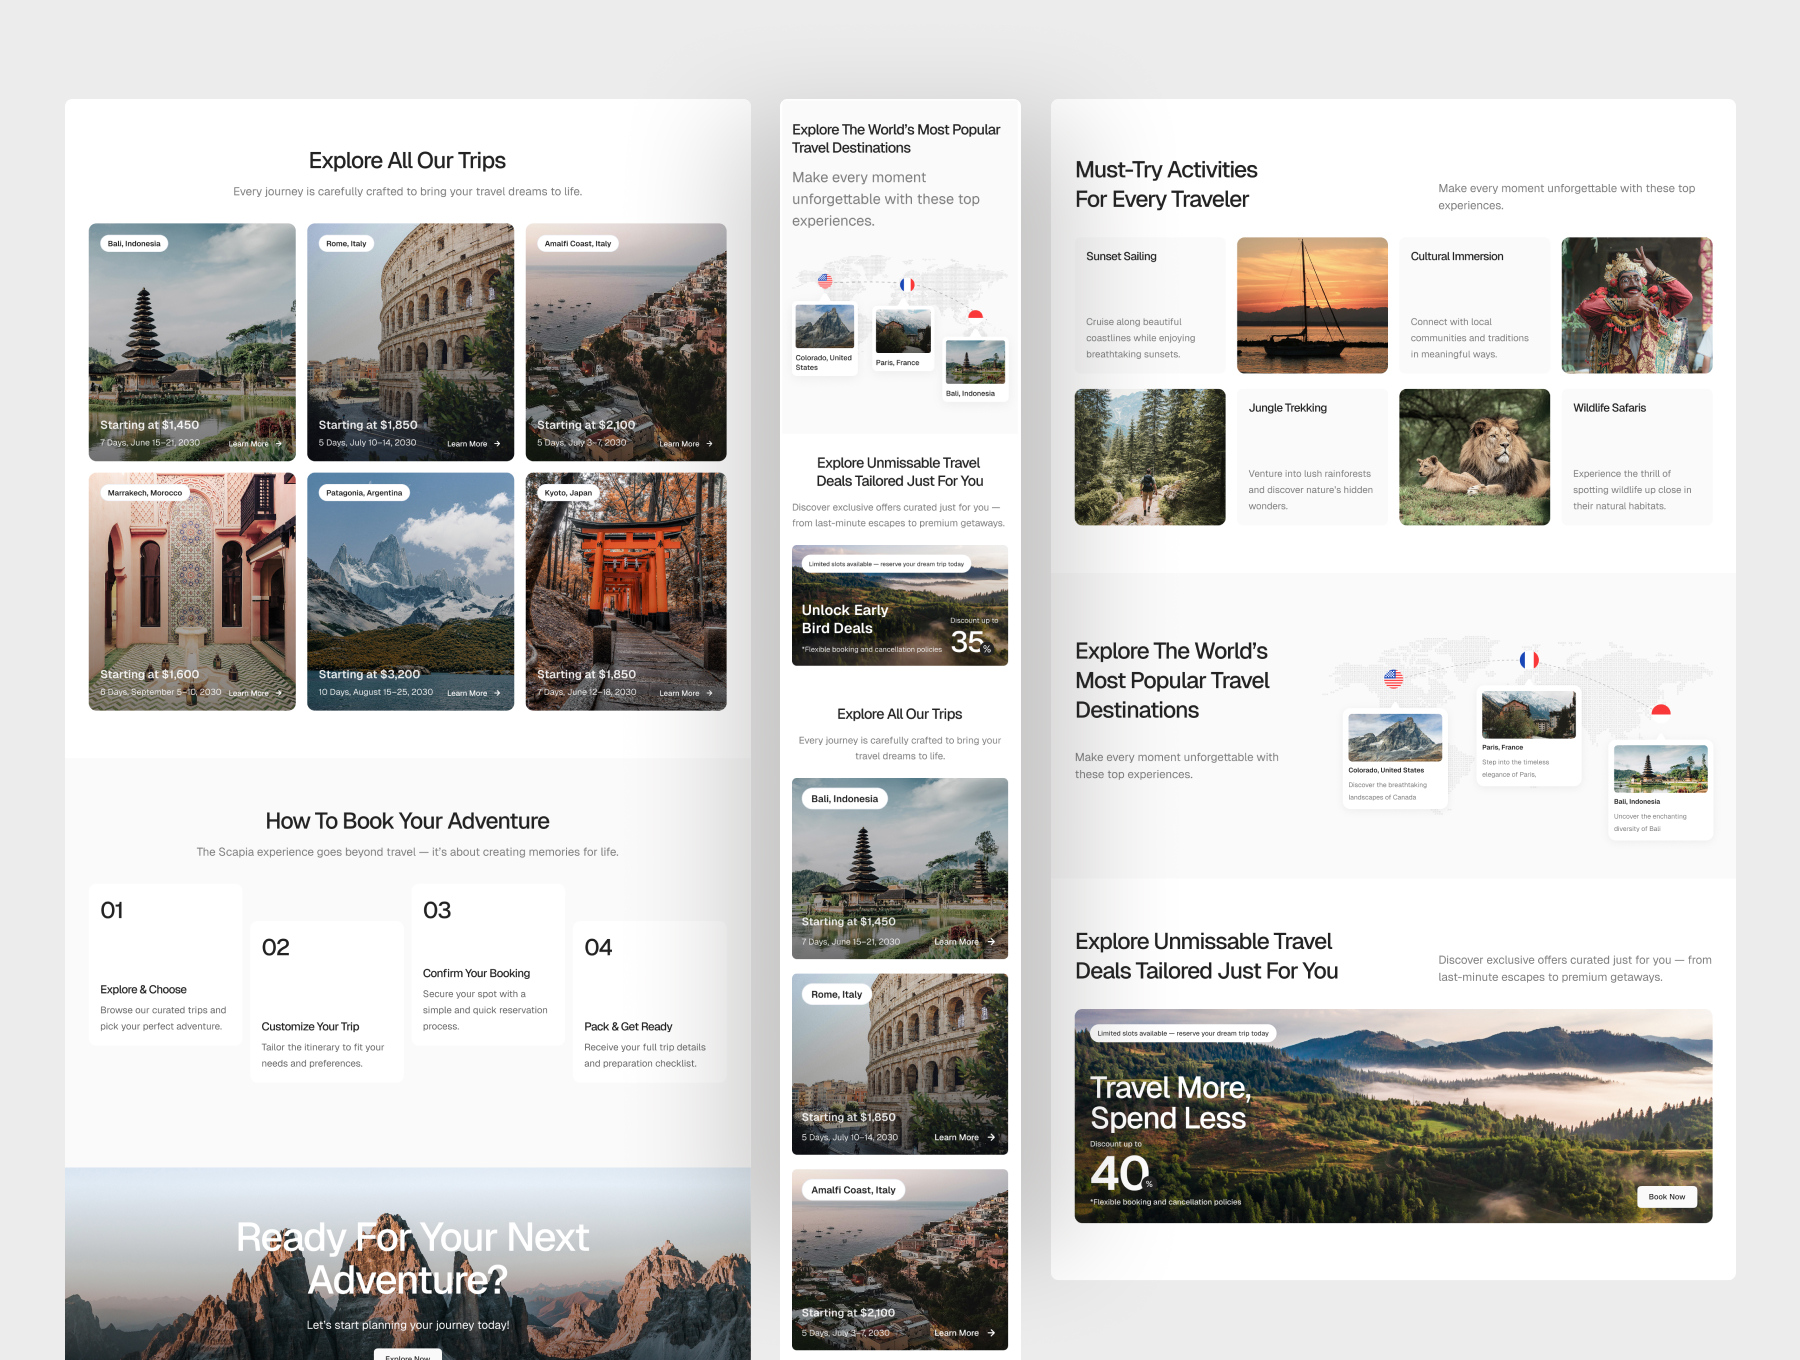The height and width of the screenshot is (1360, 1800).
Task: Open the lion photo beside Wildlife Safaris
Action: tap(1474, 457)
